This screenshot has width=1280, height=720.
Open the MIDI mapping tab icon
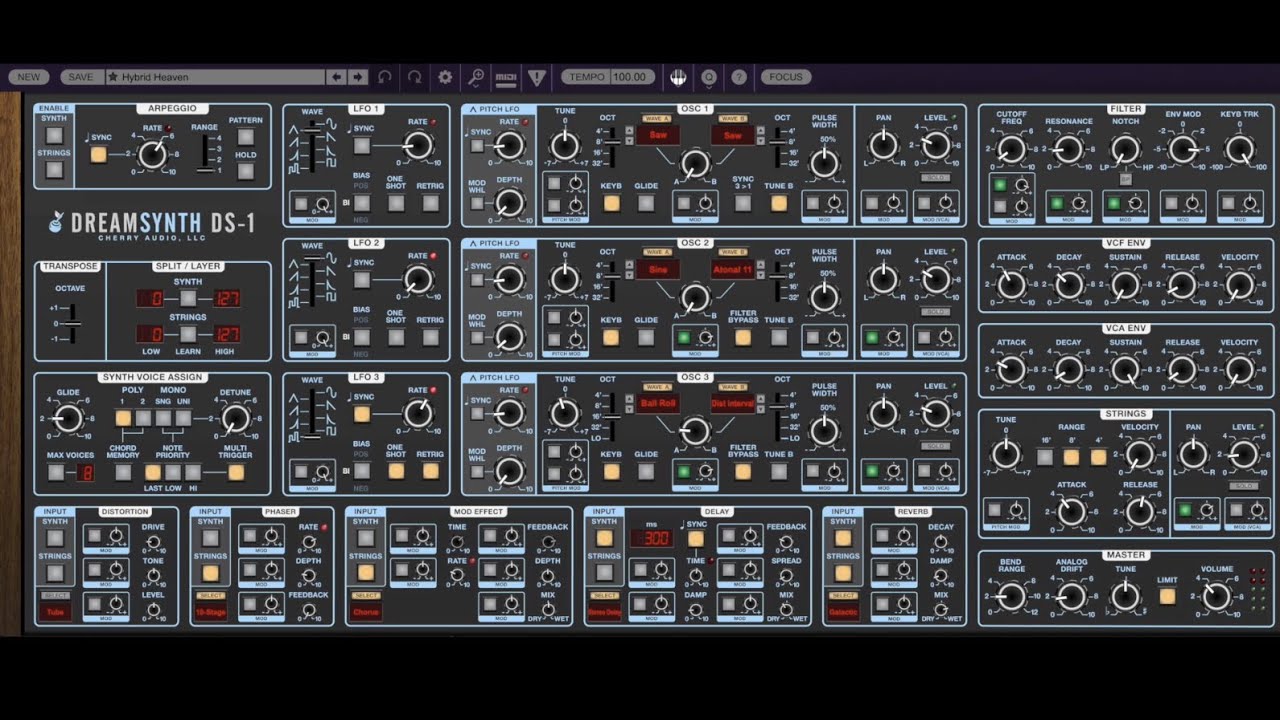click(x=506, y=77)
